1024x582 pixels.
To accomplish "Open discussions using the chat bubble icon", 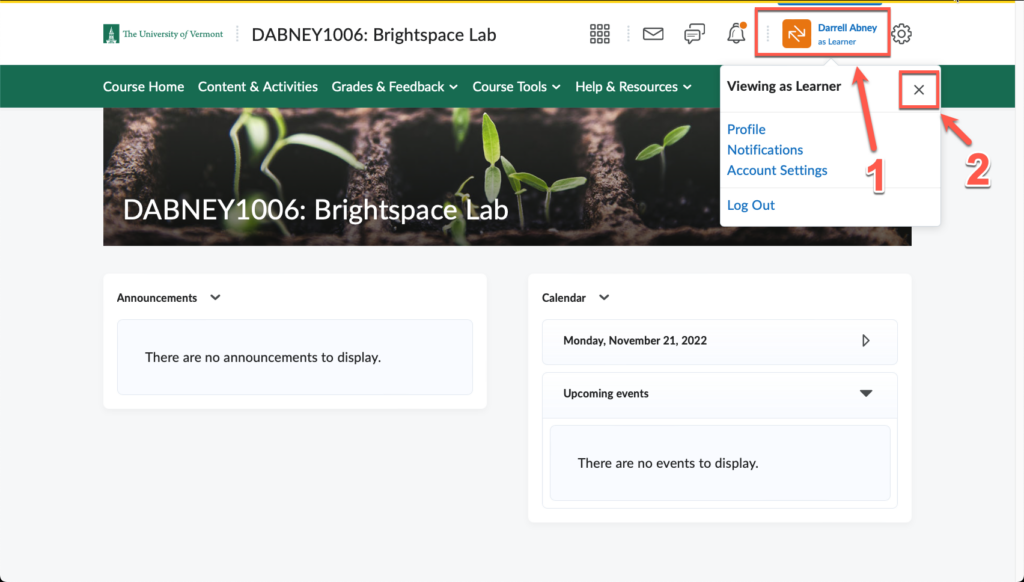I will [694, 33].
